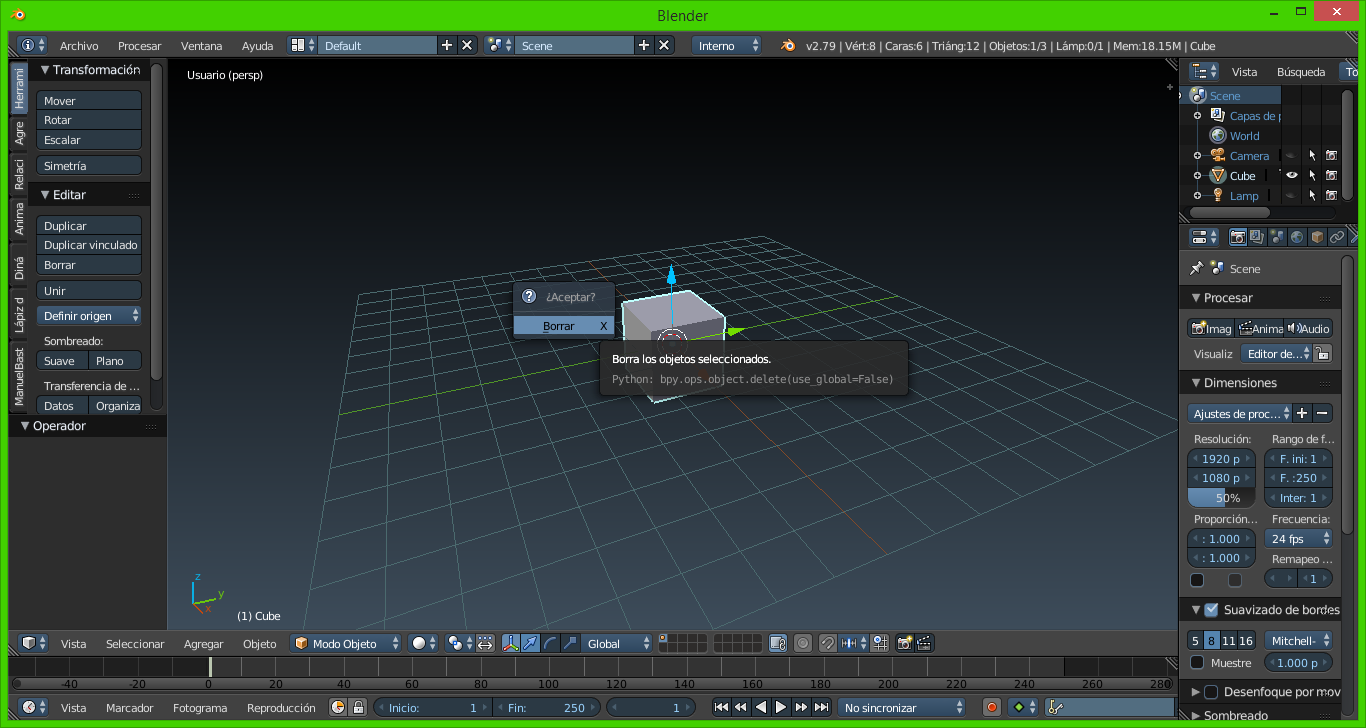Screen dimensions: 1366x728
Task: Jump to the last frame of the timeline
Action: tap(821, 707)
